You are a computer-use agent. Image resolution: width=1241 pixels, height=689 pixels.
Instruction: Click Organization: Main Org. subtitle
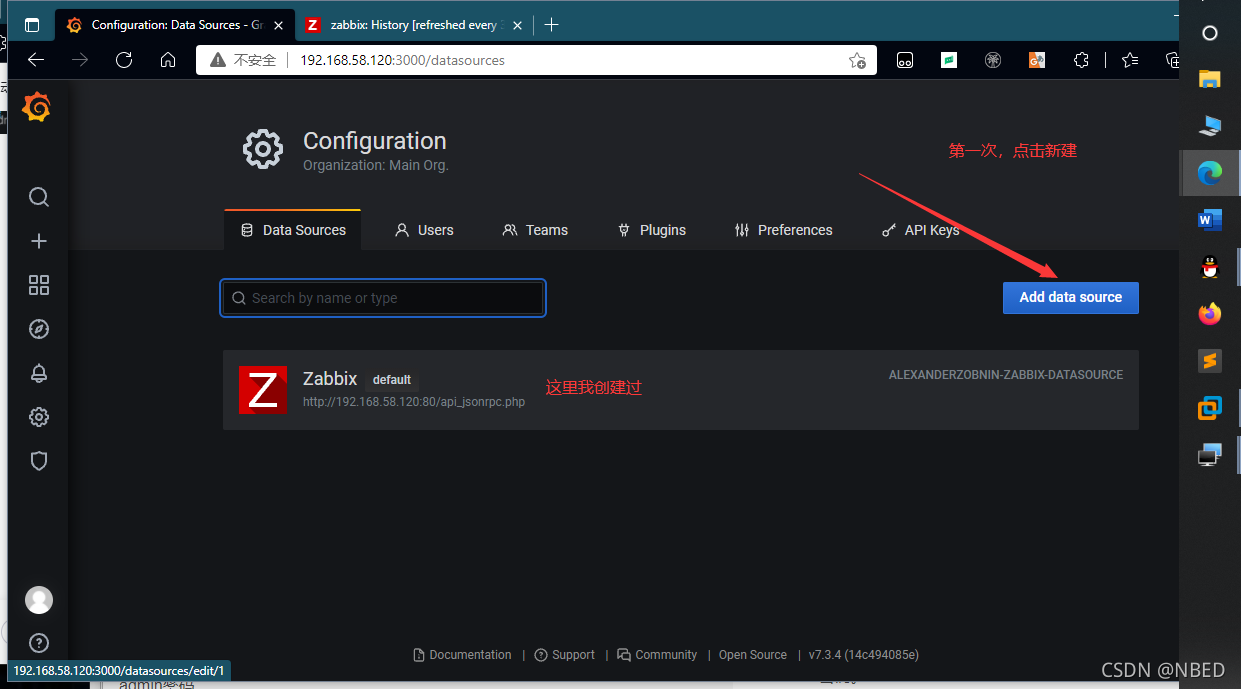376,165
